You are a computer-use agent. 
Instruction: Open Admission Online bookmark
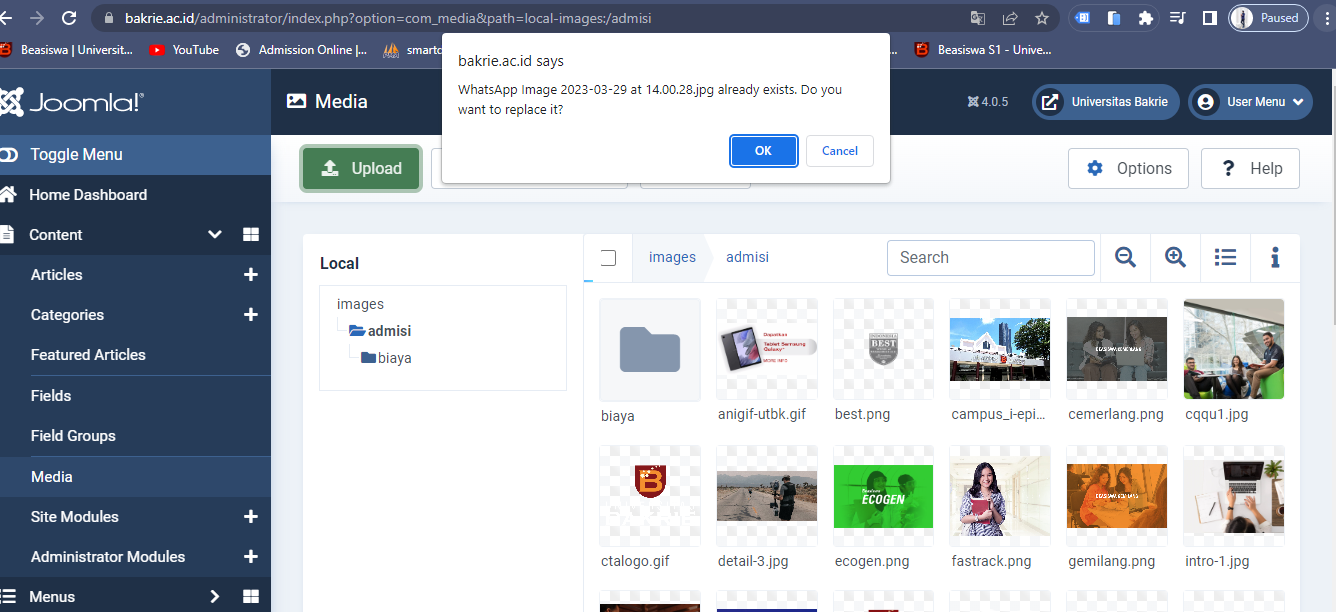click(302, 50)
